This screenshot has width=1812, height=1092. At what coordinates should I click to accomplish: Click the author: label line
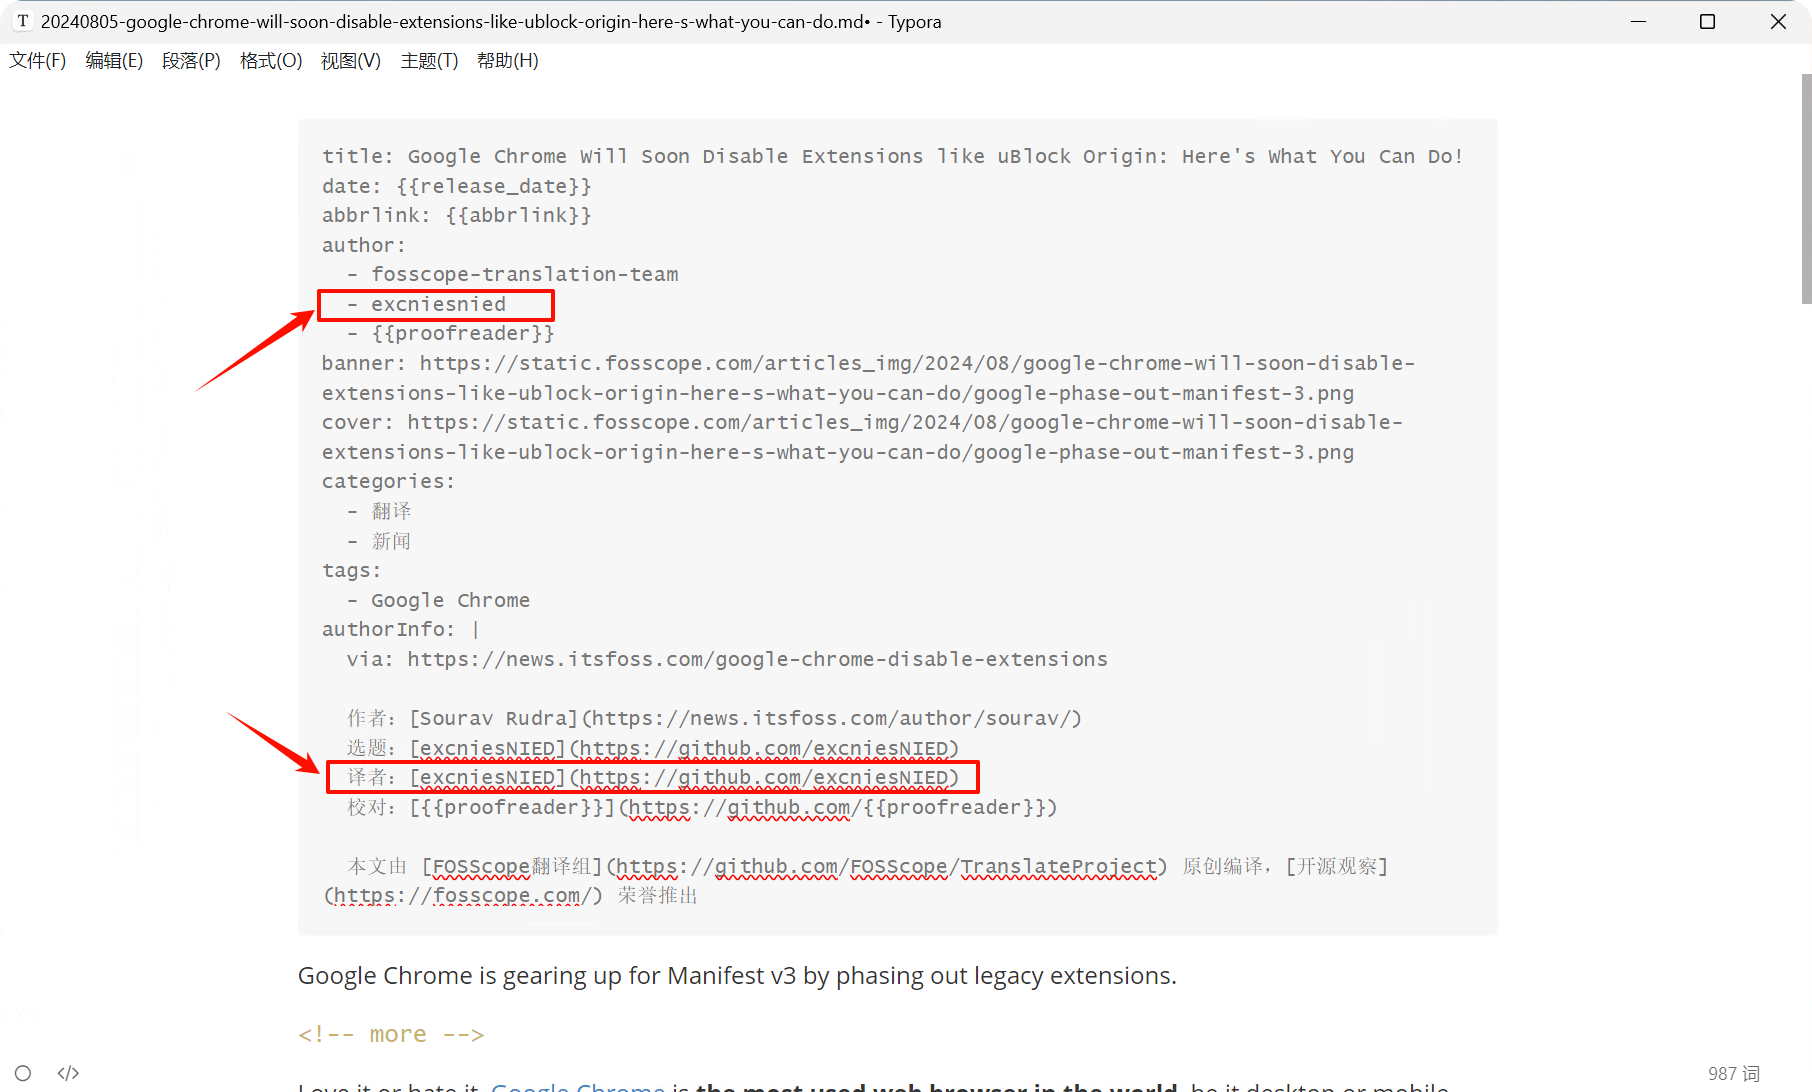[364, 245]
